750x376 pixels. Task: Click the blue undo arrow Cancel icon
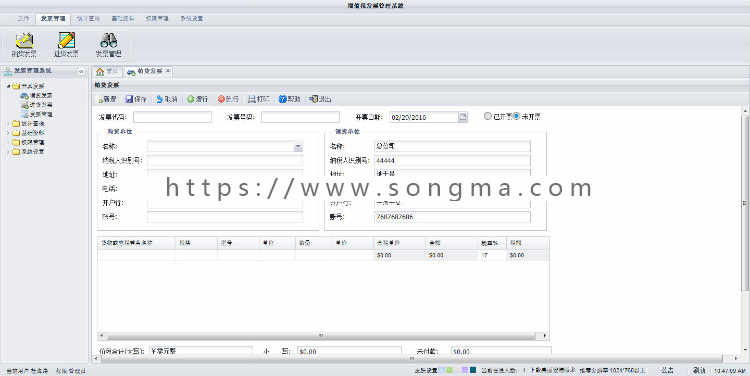tap(159, 99)
